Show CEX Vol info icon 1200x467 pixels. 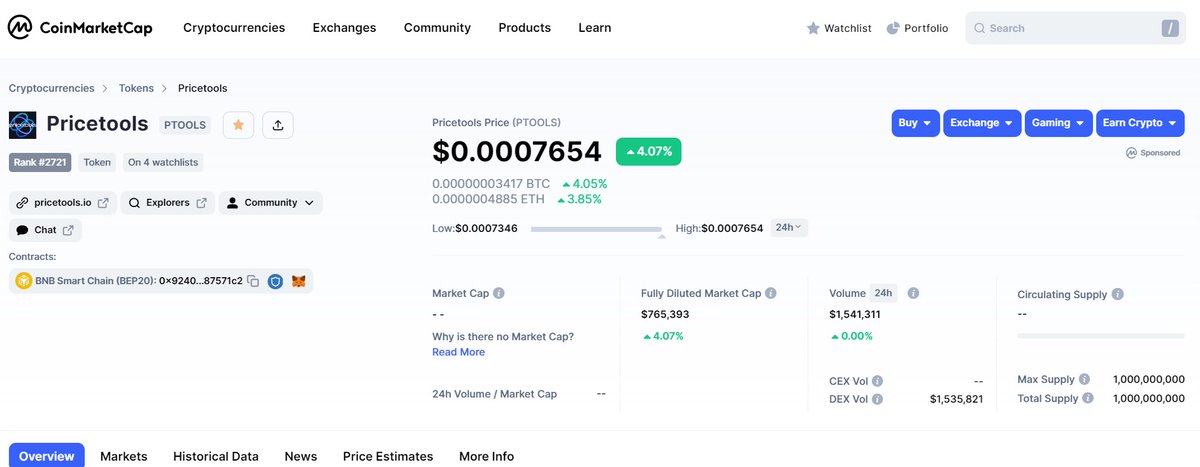(x=877, y=381)
